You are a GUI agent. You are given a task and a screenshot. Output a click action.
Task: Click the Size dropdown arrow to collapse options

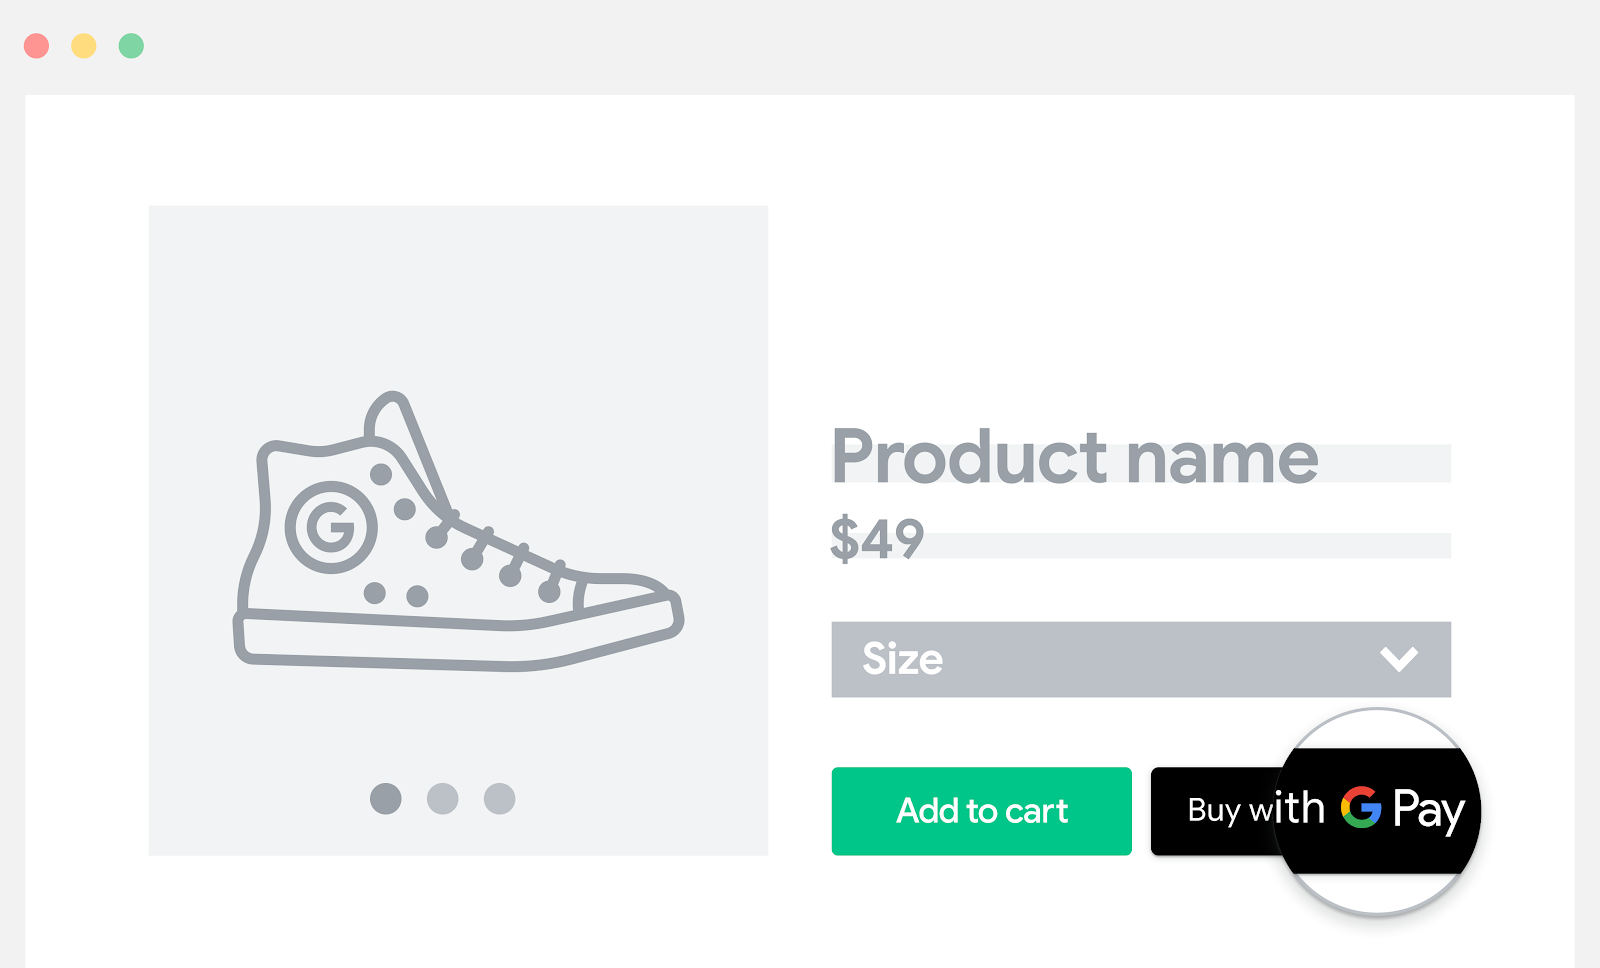[x=1400, y=659]
